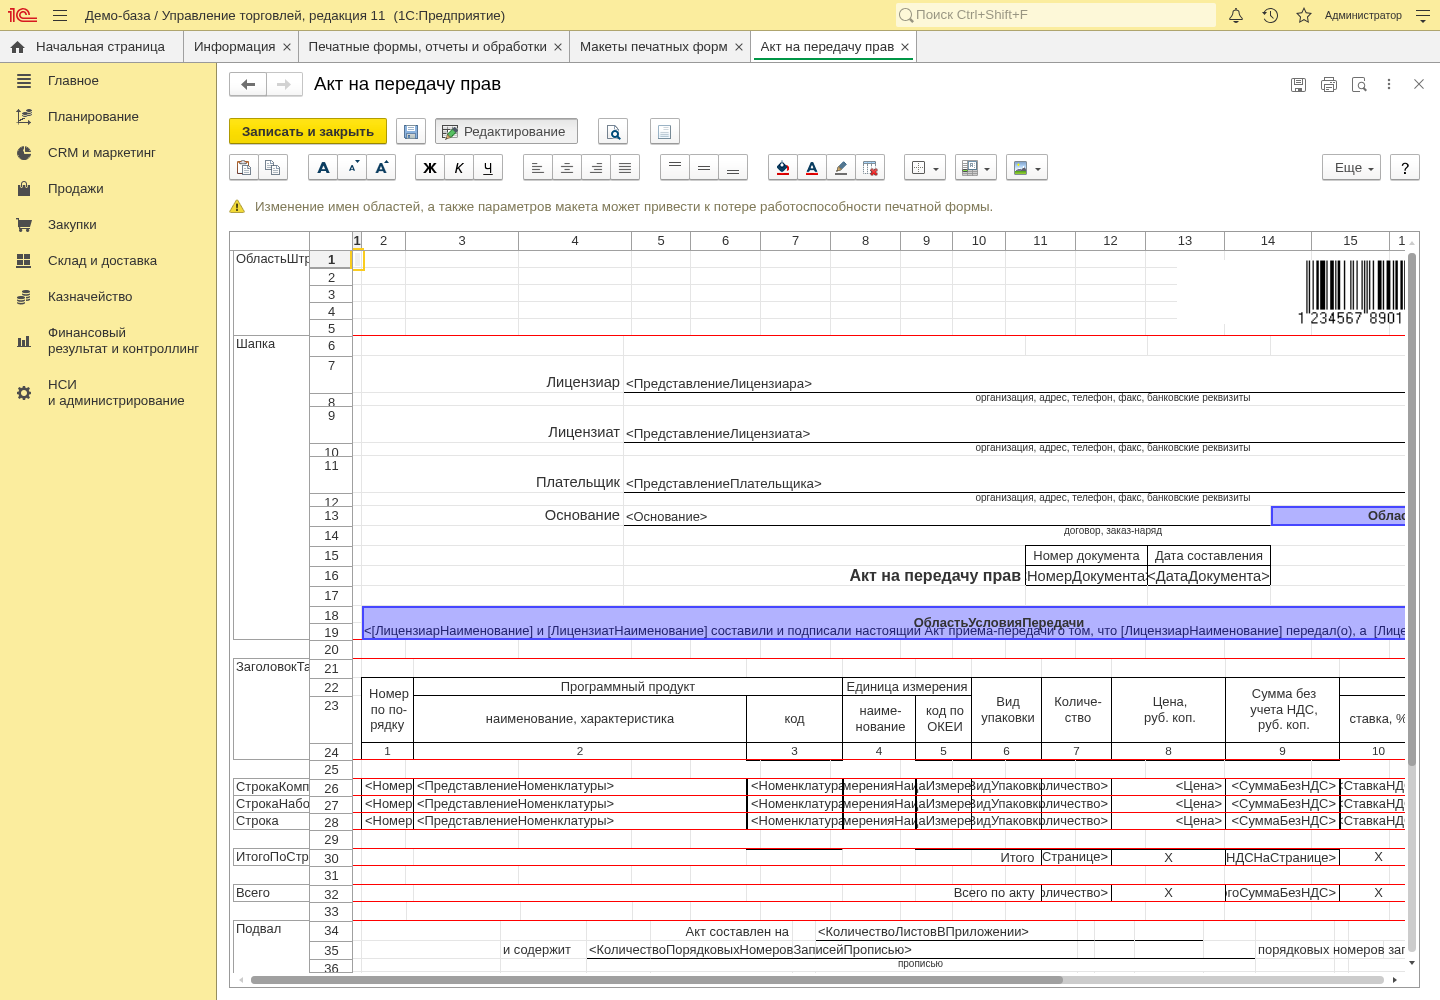Set vertical alignment to top

675,168
